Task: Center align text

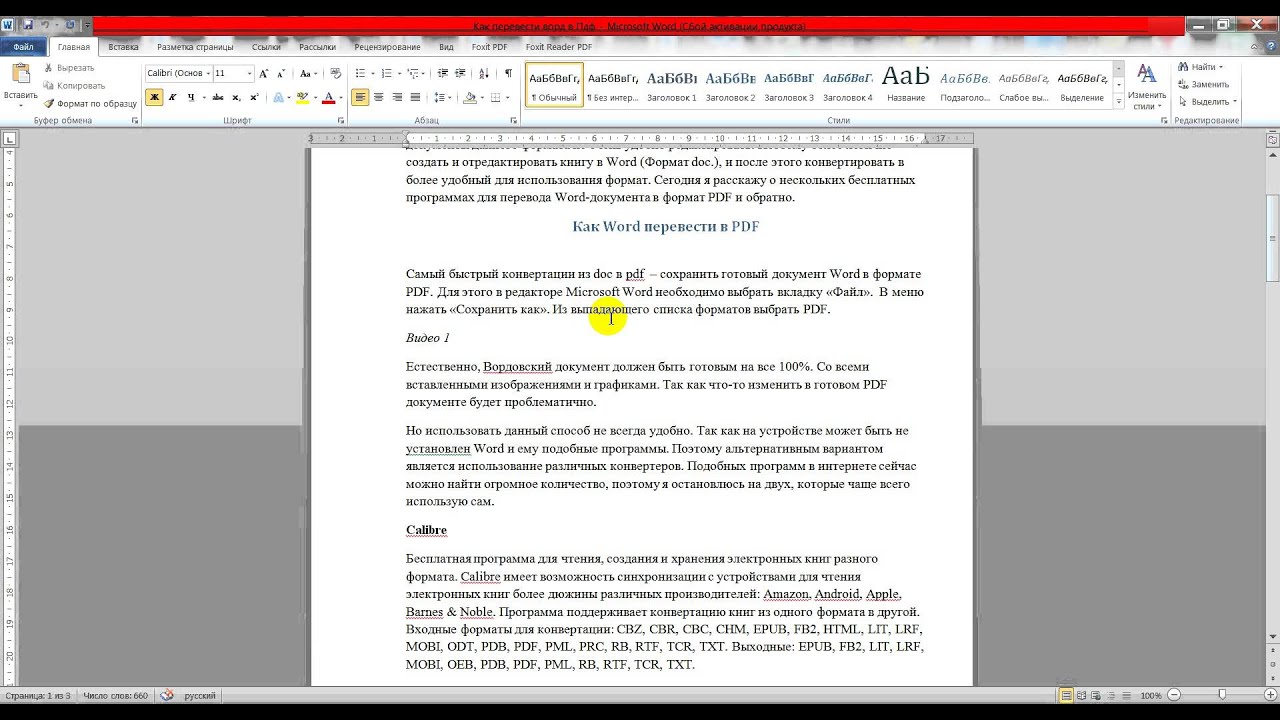Action: click(x=380, y=98)
